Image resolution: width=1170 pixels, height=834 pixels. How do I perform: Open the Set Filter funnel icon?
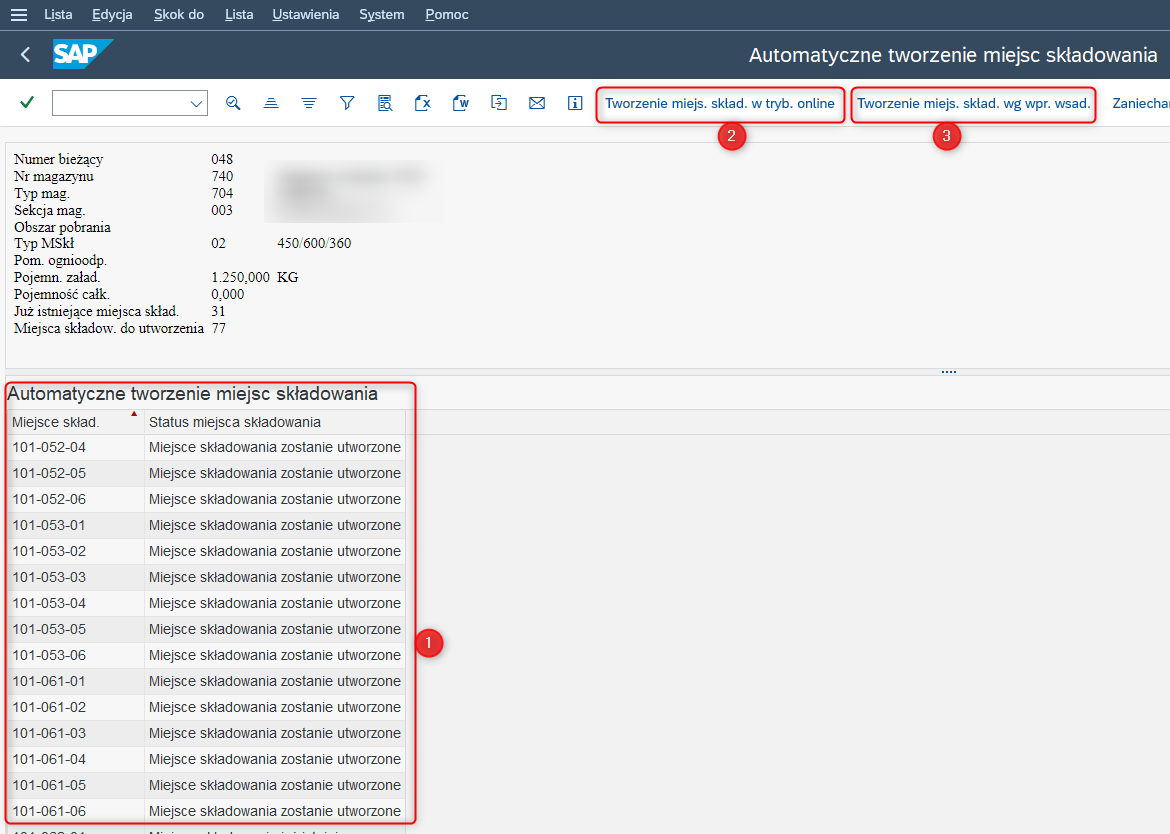coord(347,103)
